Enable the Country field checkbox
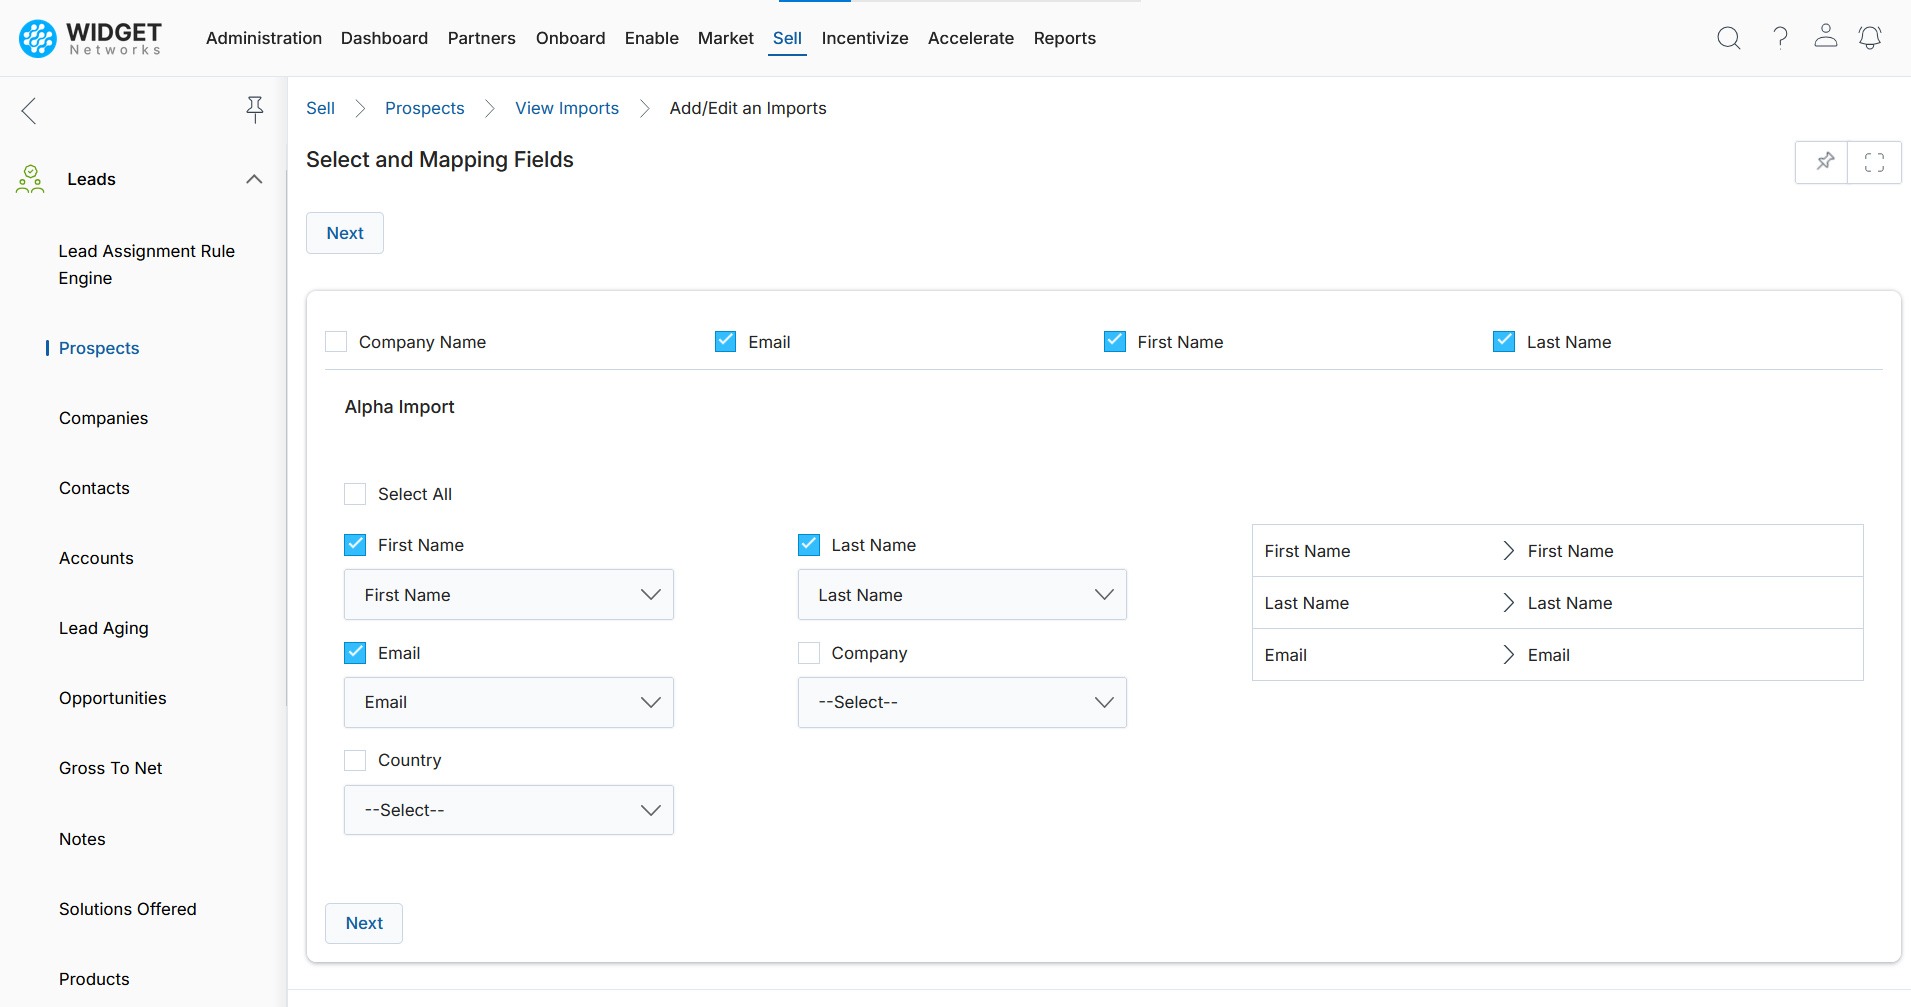This screenshot has width=1911, height=1007. [x=355, y=760]
